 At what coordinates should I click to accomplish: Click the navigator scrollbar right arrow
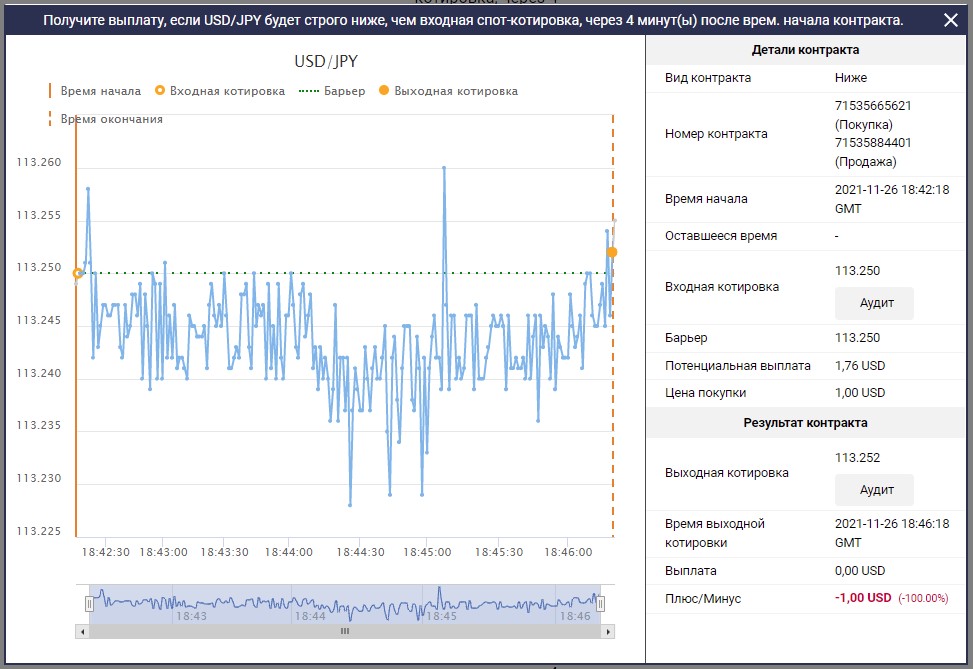(x=608, y=632)
